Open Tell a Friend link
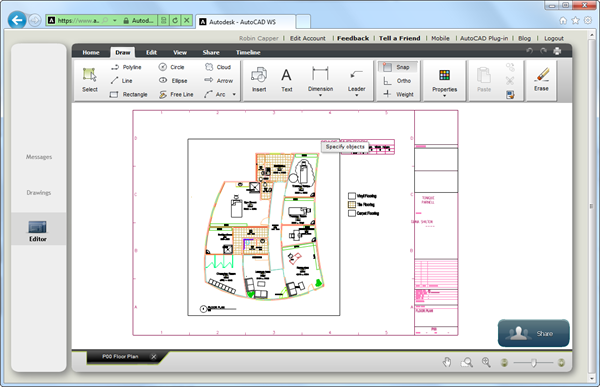This screenshot has height=387, width=600. point(399,38)
